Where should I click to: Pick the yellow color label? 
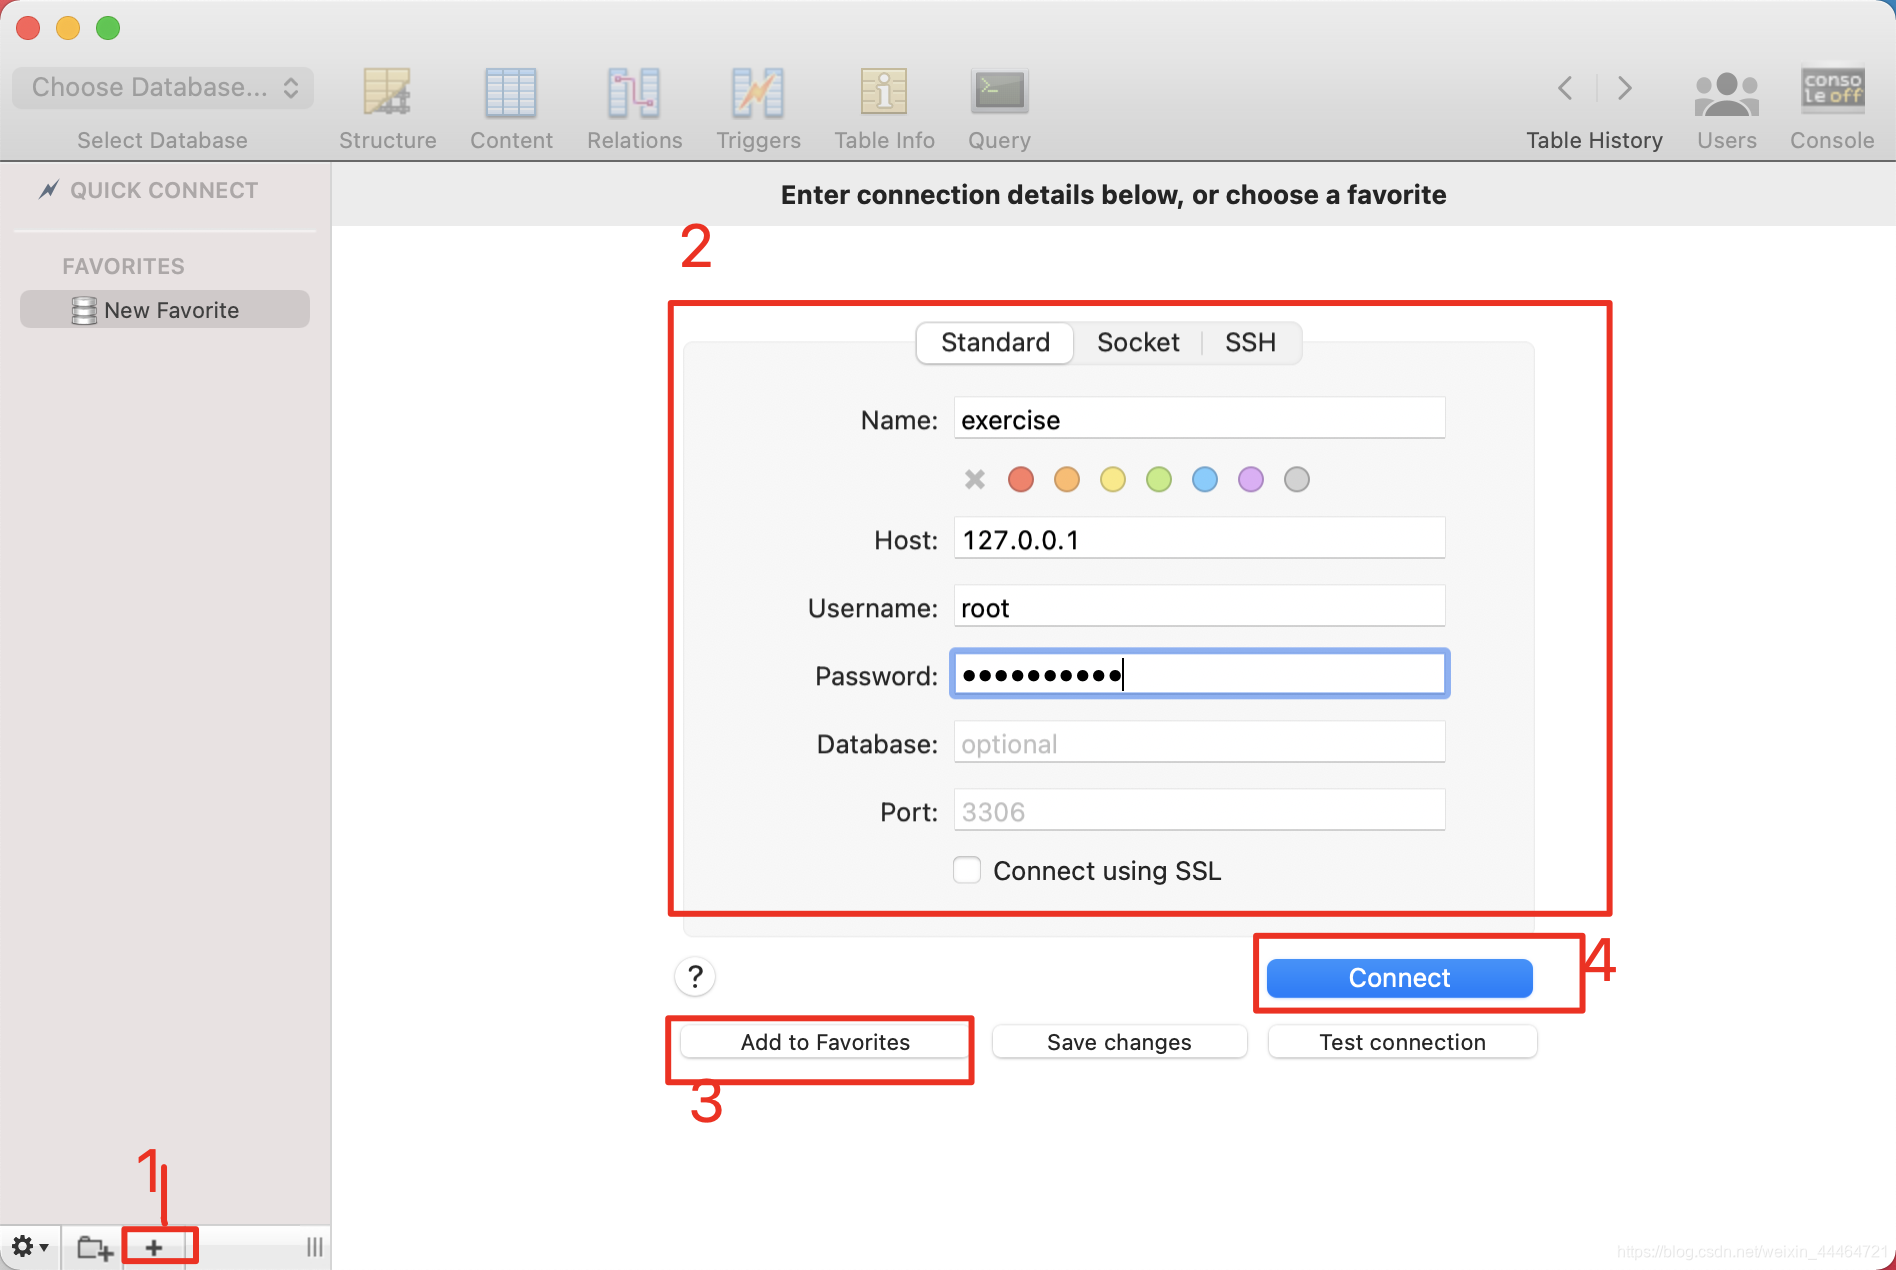1113,479
